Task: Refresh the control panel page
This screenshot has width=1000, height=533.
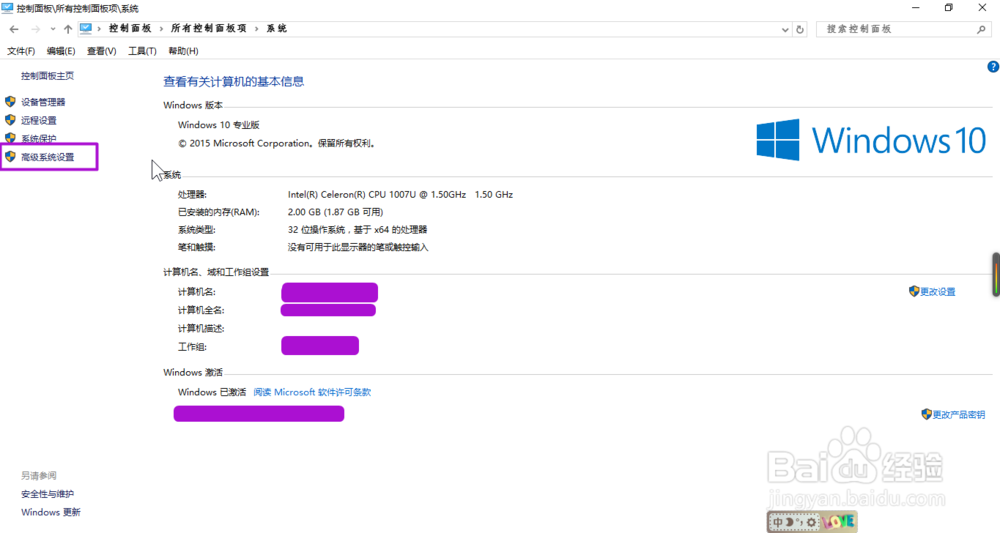Action: click(x=800, y=29)
